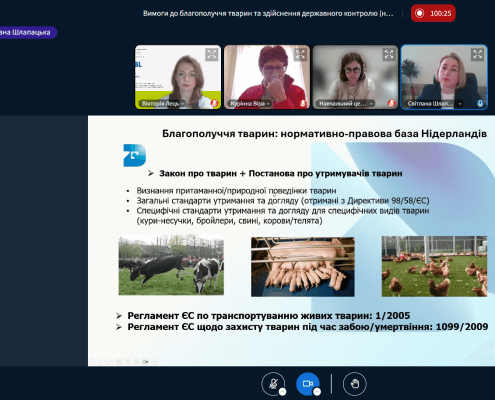Toggle the muted microphone button

pos(273,384)
